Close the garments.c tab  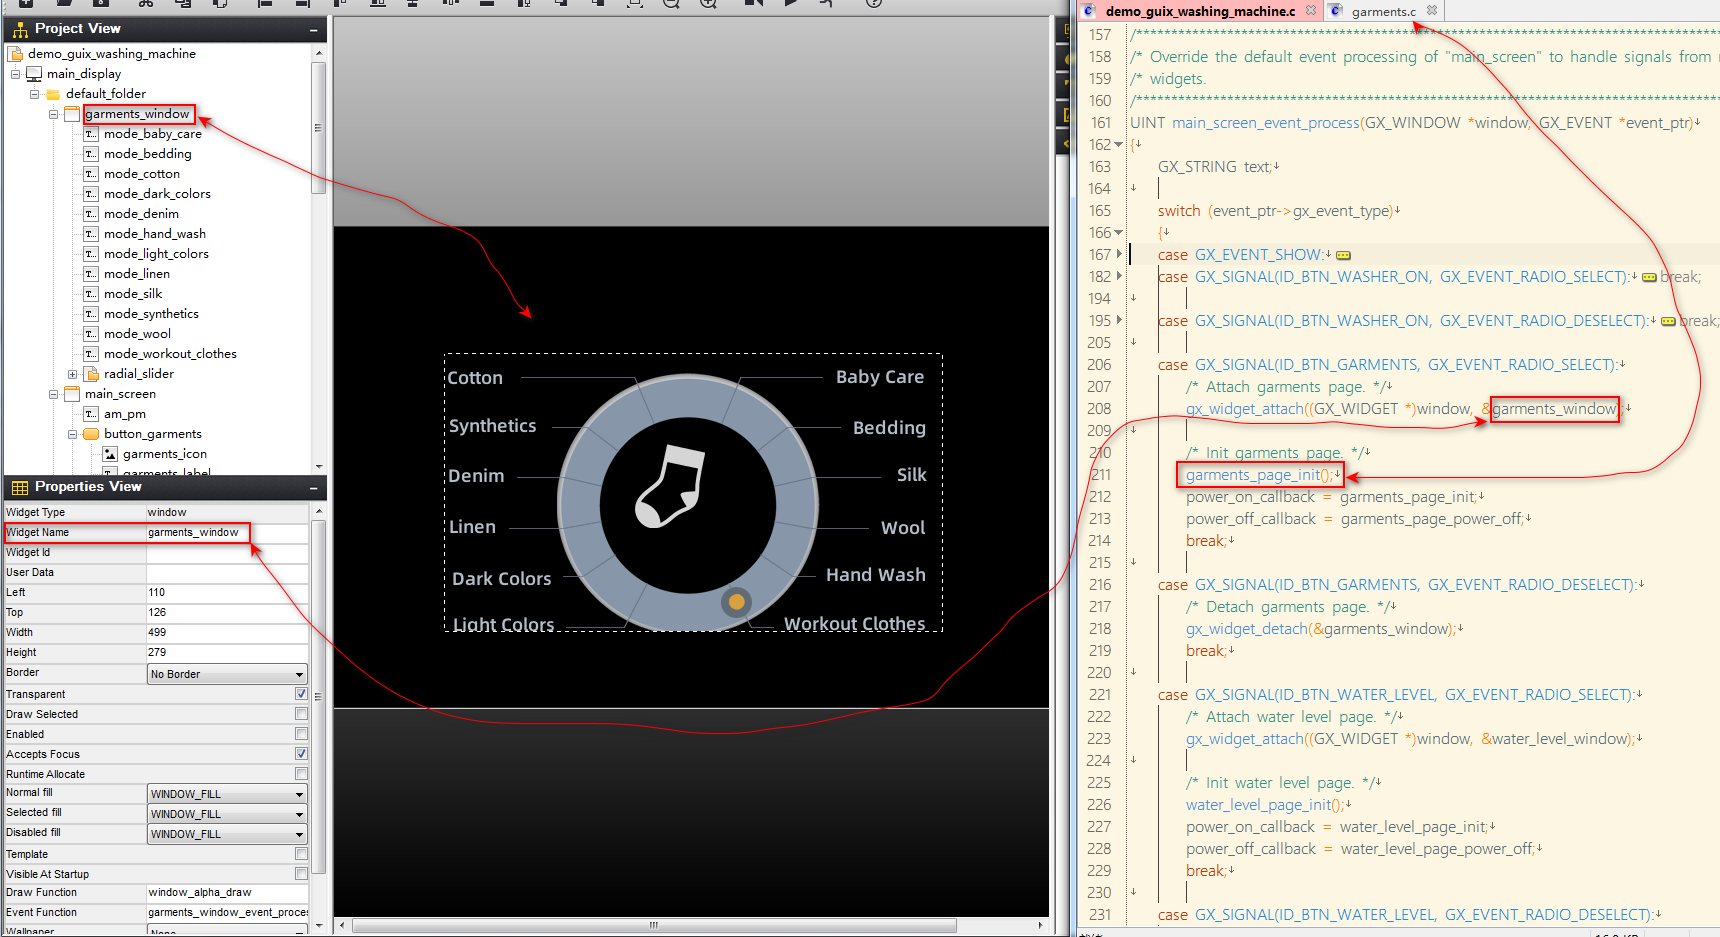pyautogui.click(x=1432, y=11)
